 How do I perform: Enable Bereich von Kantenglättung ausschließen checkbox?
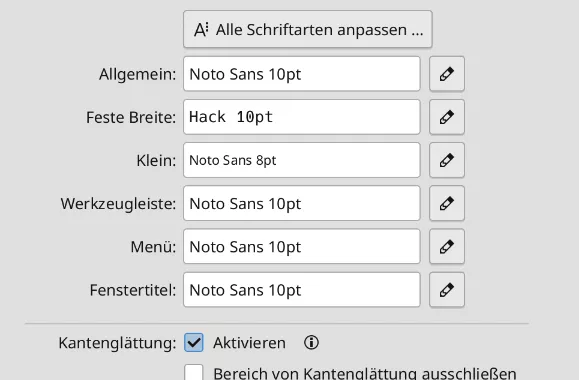[x=194, y=372]
